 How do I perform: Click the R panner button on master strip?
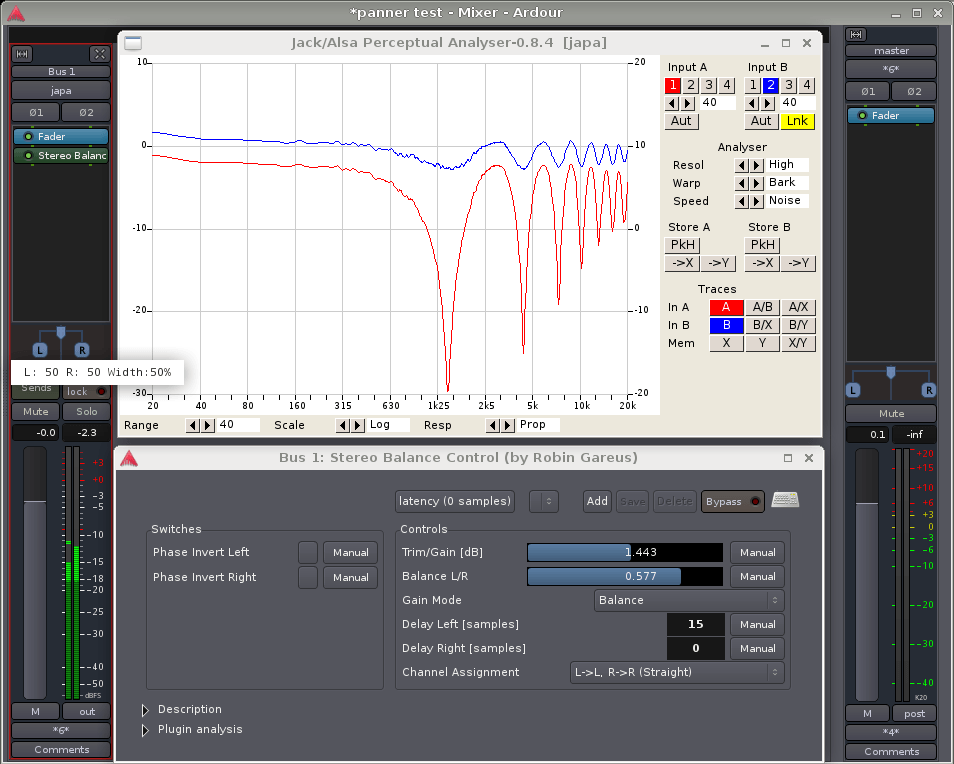tap(928, 390)
